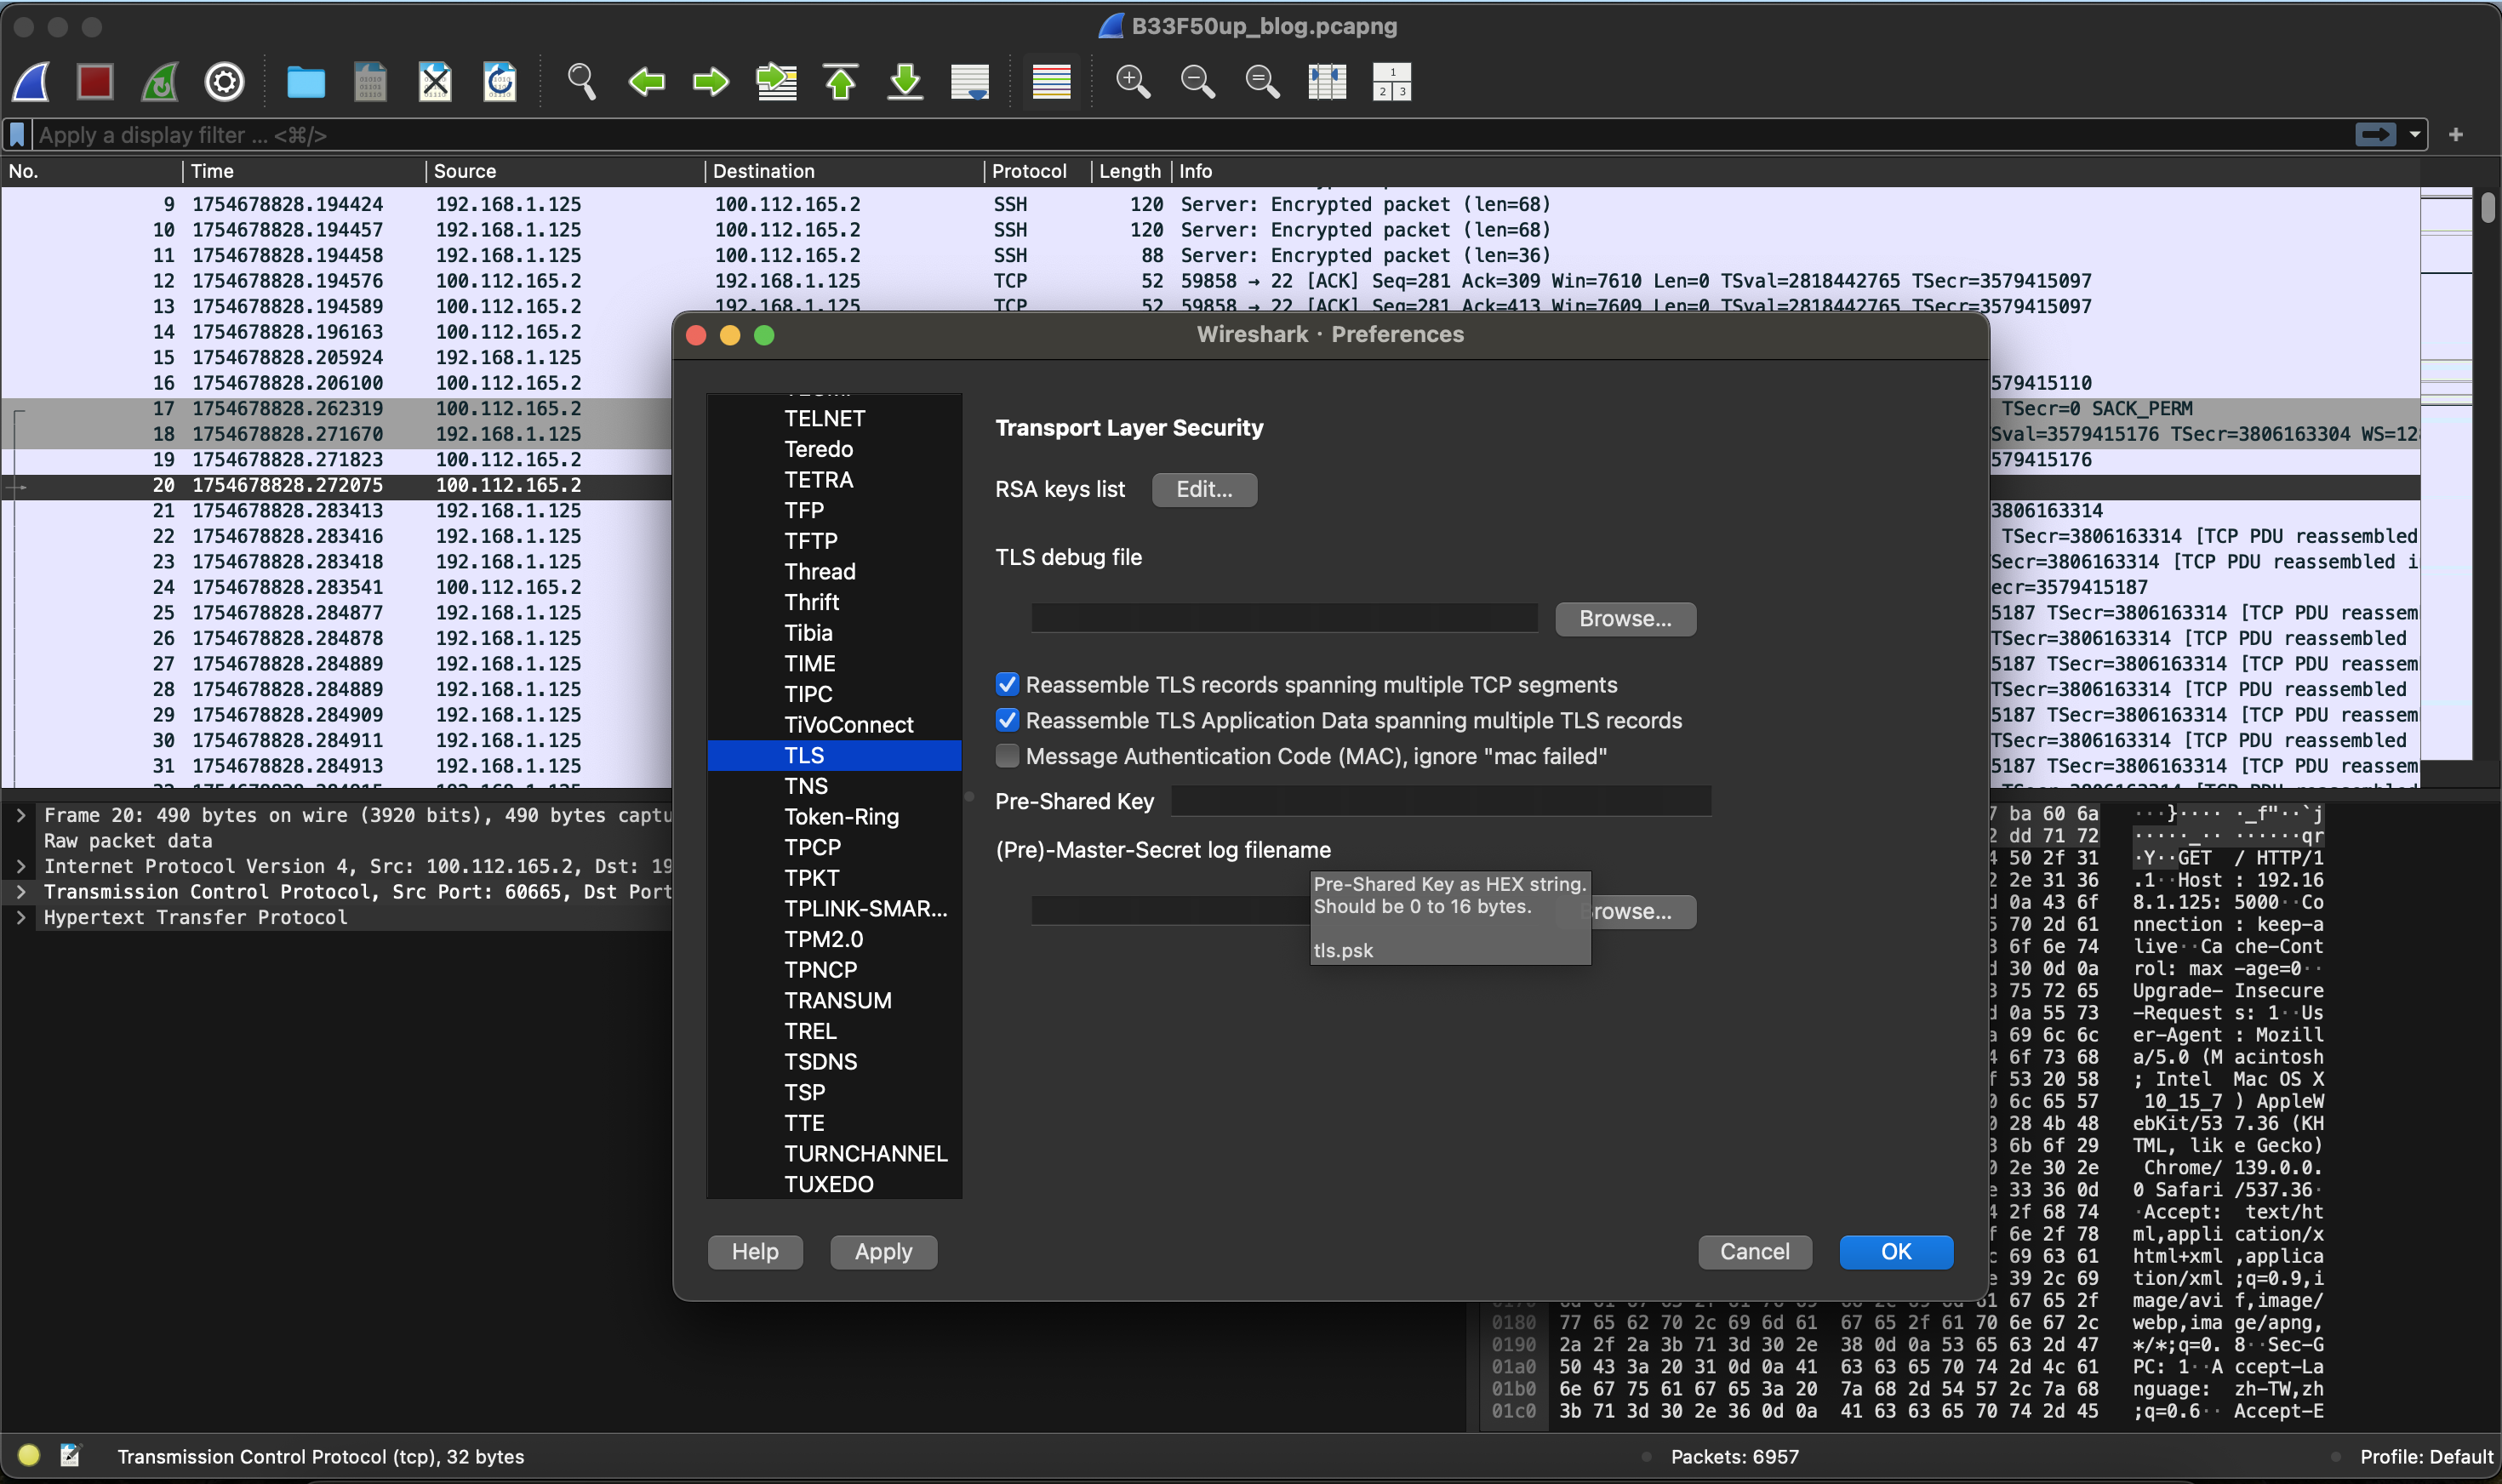Select Thrift in the protocol list
The image size is (2502, 1484).
click(x=811, y=602)
